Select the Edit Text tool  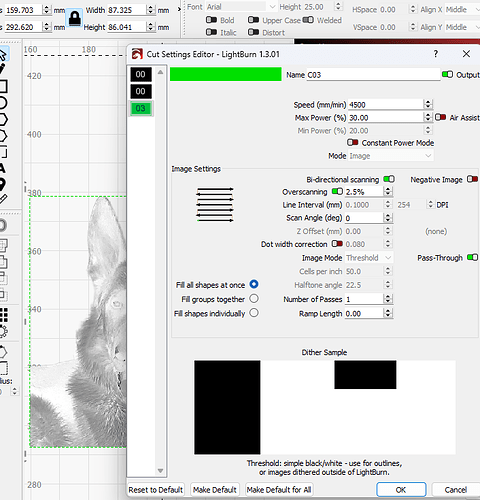(x=3, y=168)
